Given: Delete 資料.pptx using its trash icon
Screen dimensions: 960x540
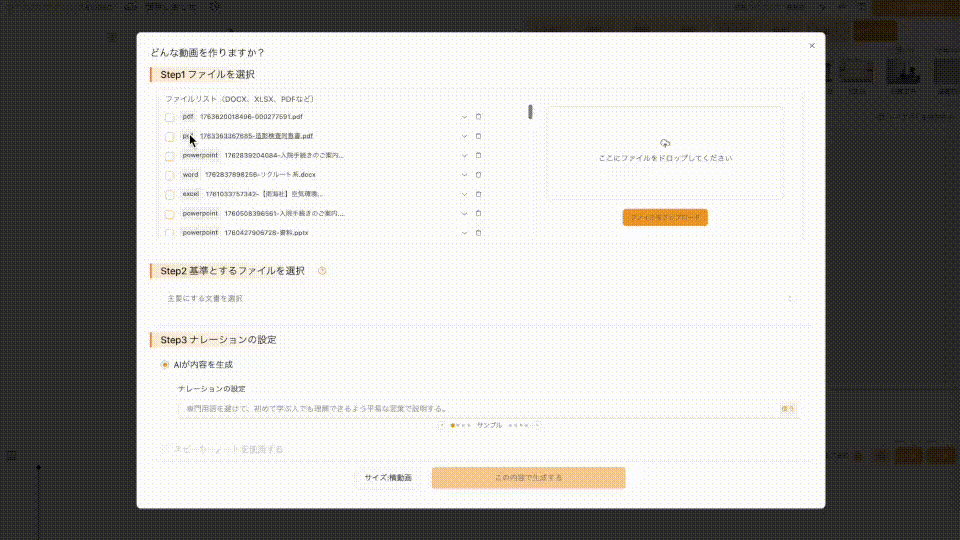Looking at the screenshot, I should (x=478, y=233).
